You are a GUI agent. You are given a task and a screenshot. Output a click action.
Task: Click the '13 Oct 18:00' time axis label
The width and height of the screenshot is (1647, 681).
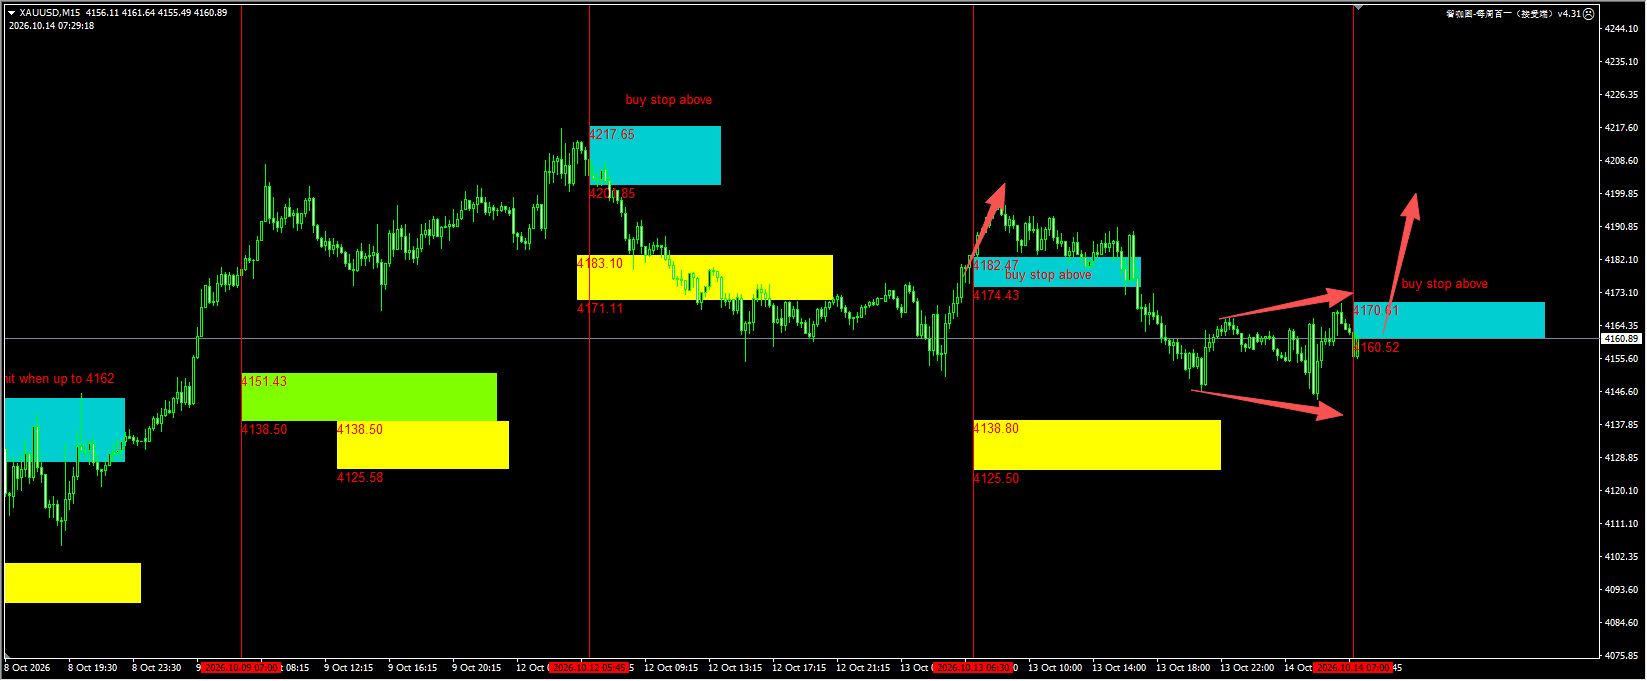tap(1183, 668)
